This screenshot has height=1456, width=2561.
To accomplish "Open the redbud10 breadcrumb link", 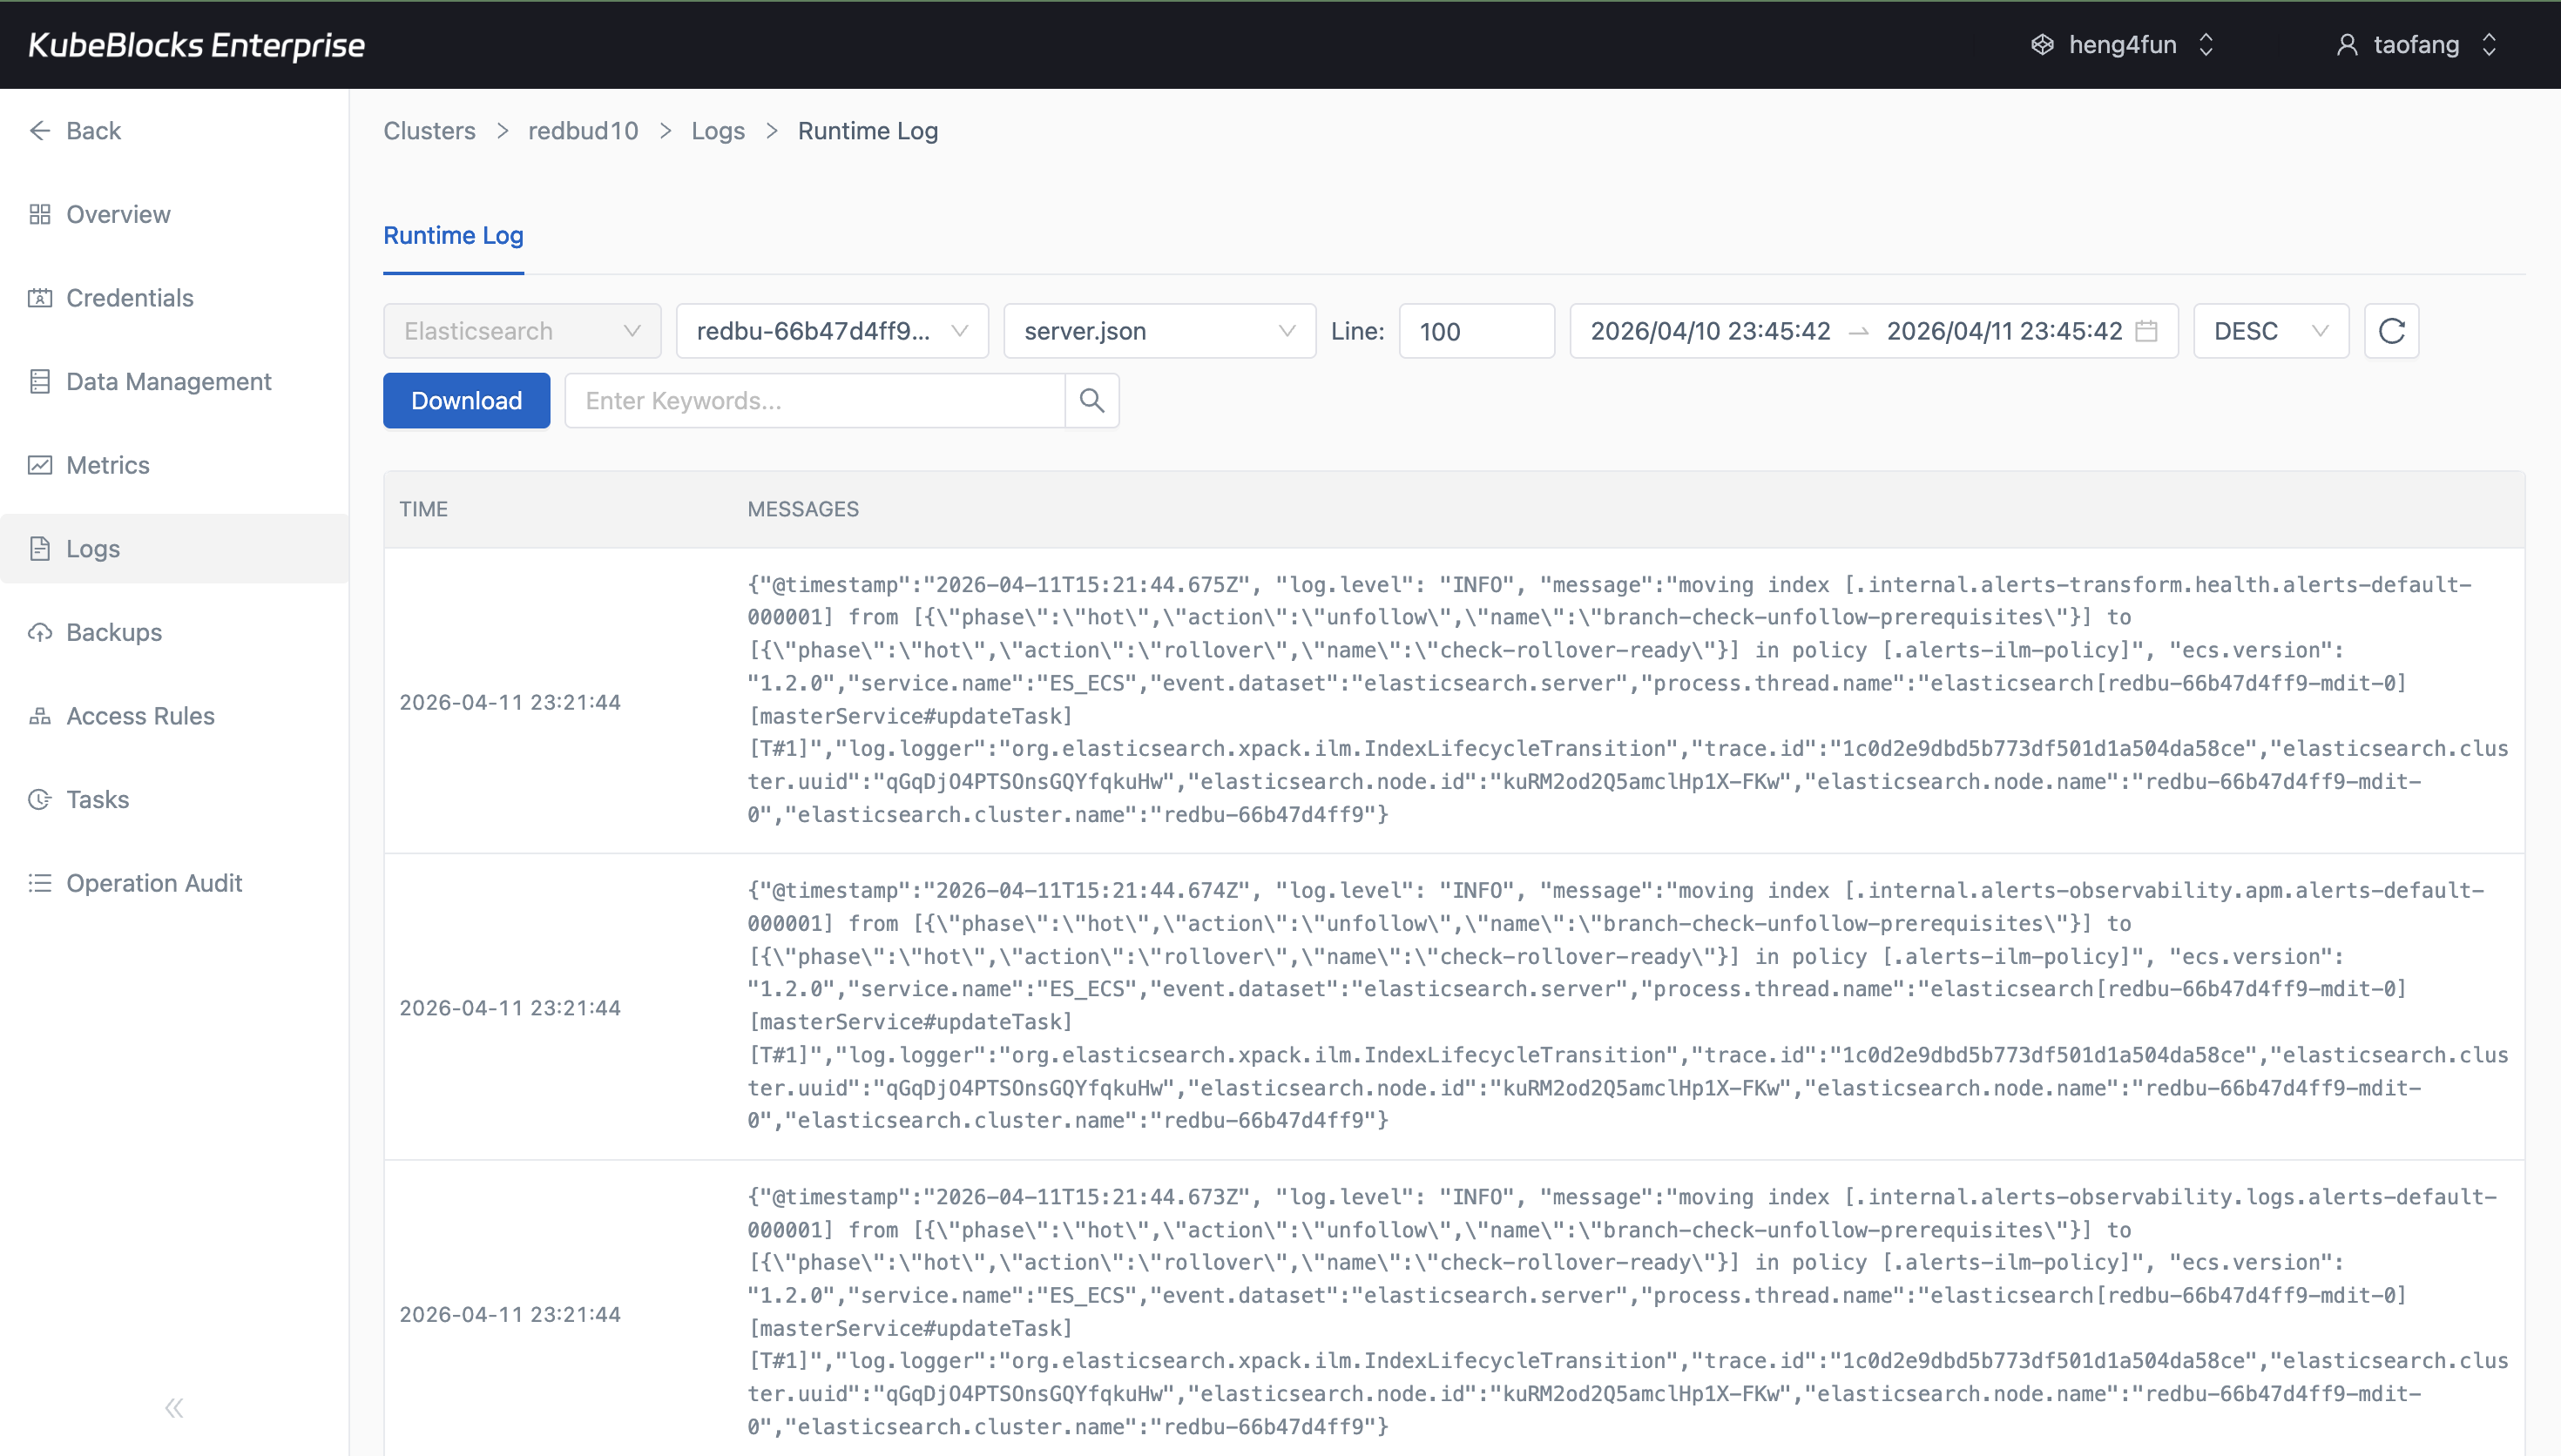I will pos(583,131).
